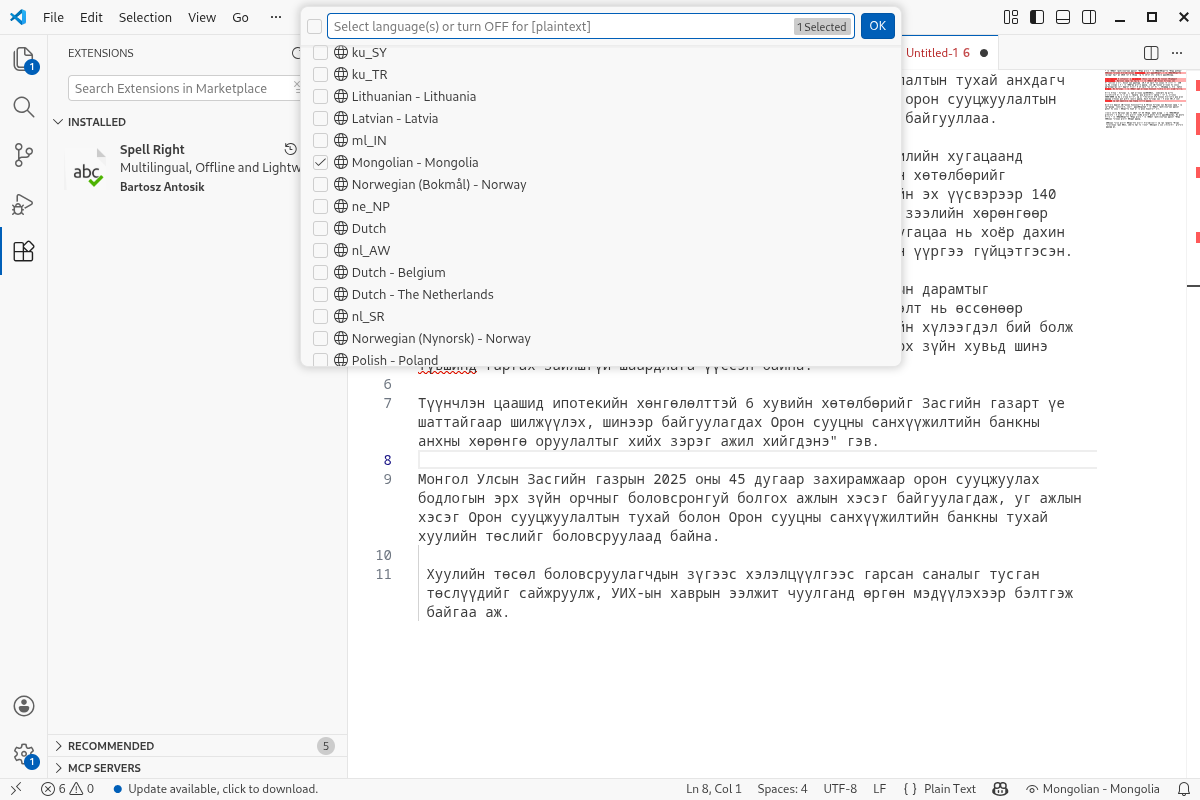The image size is (1200, 800).
Task: Open the File menu
Action: coord(52,17)
